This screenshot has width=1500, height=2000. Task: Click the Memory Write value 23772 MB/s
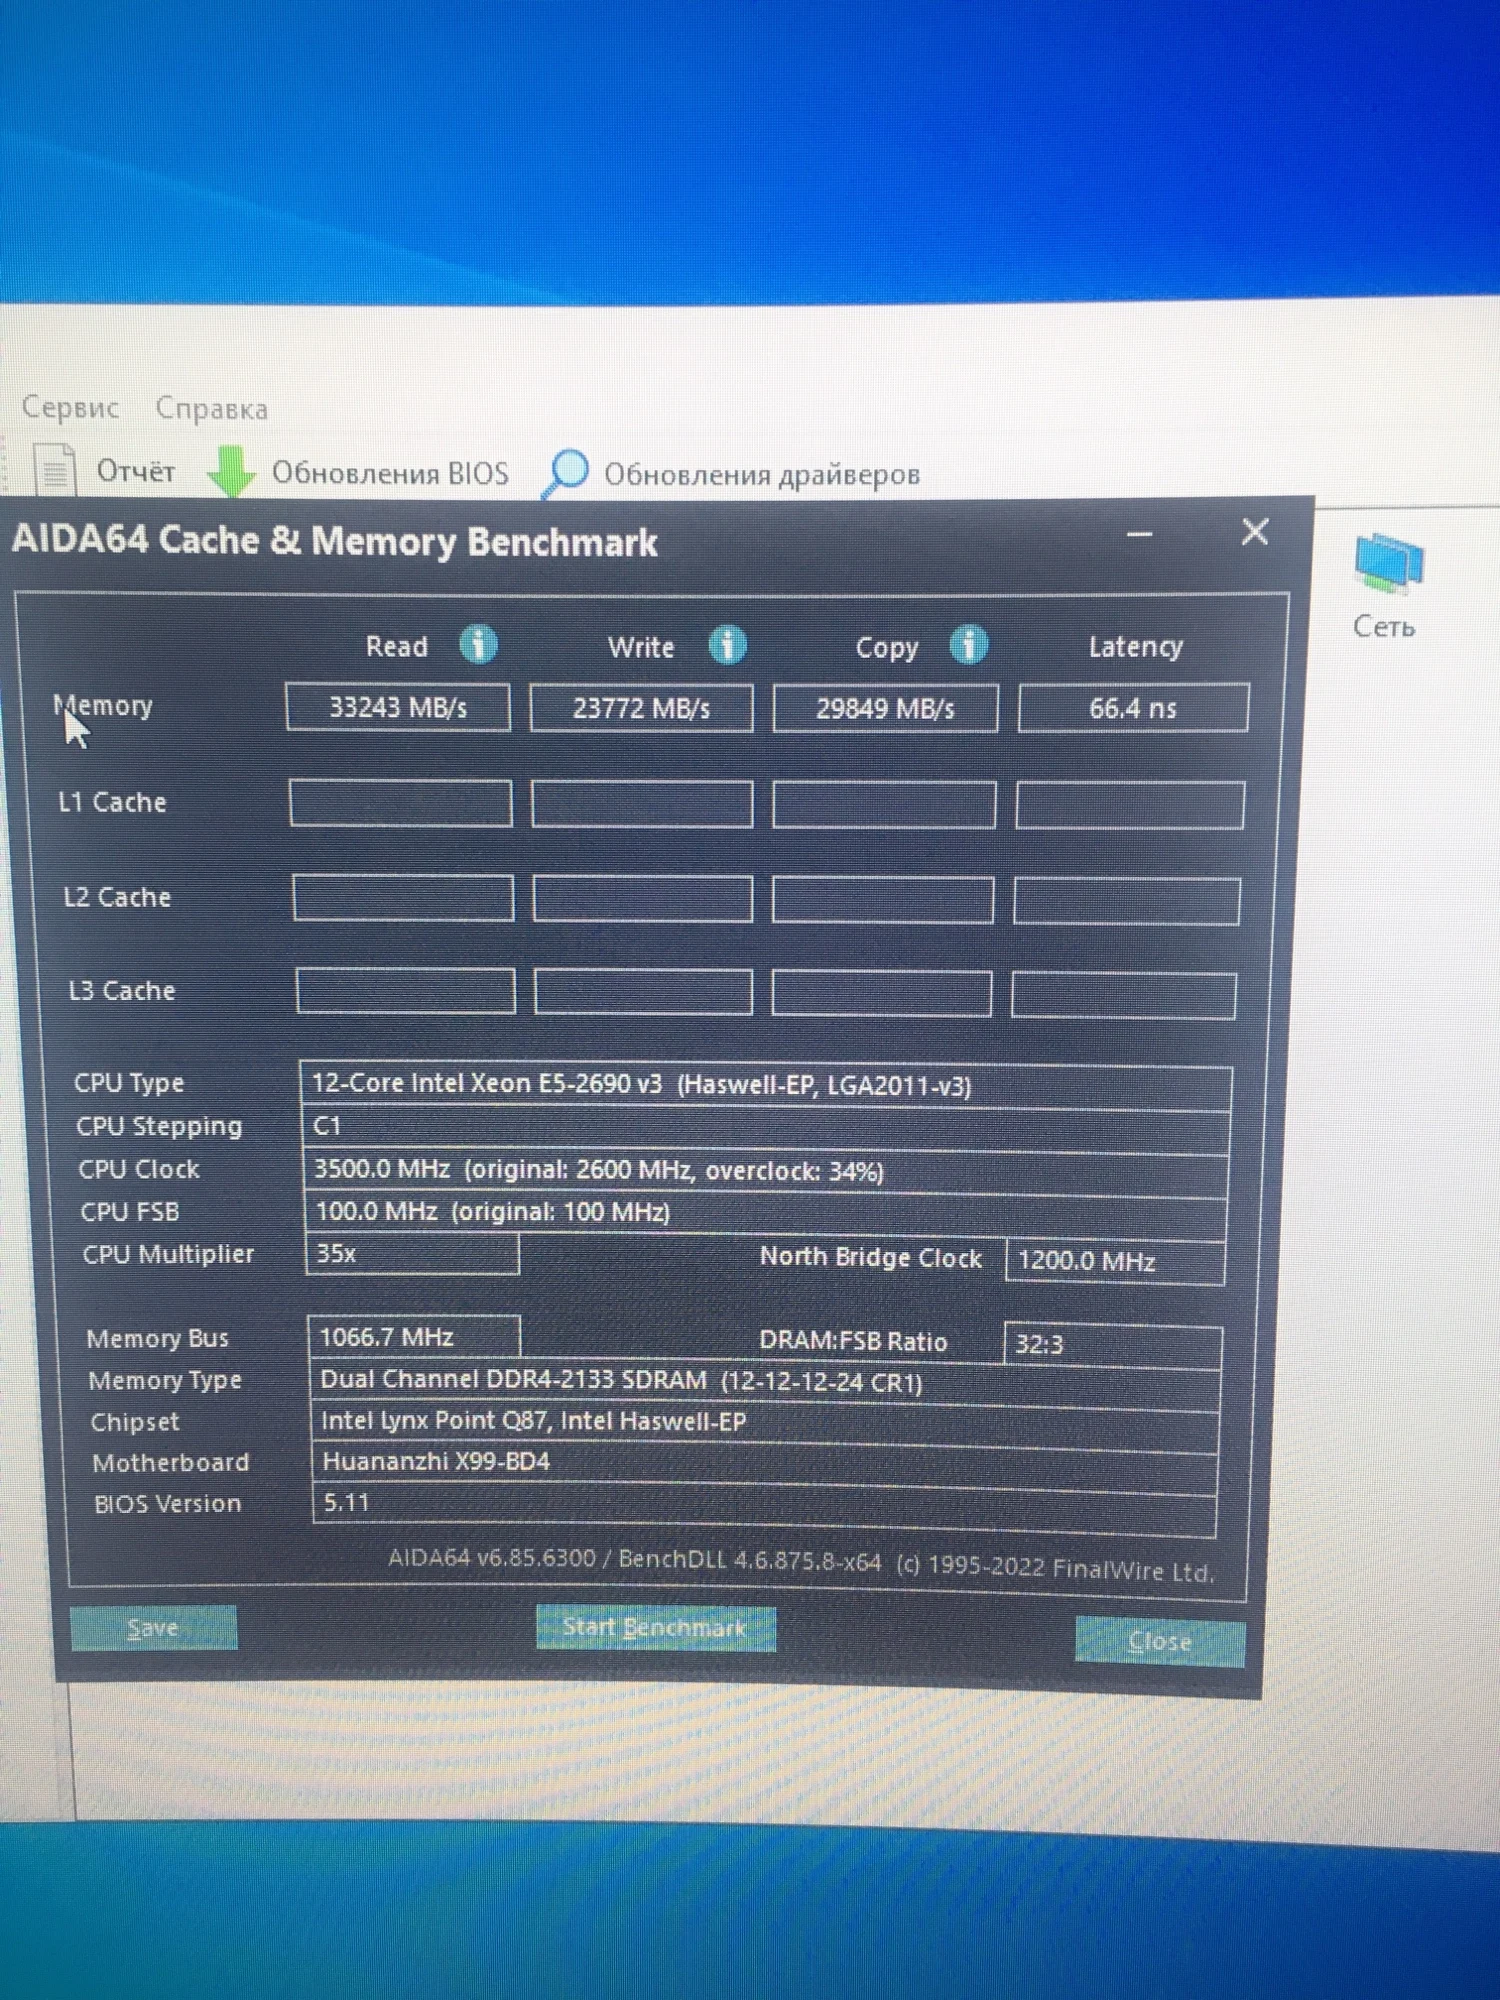[x=641, y=709]
